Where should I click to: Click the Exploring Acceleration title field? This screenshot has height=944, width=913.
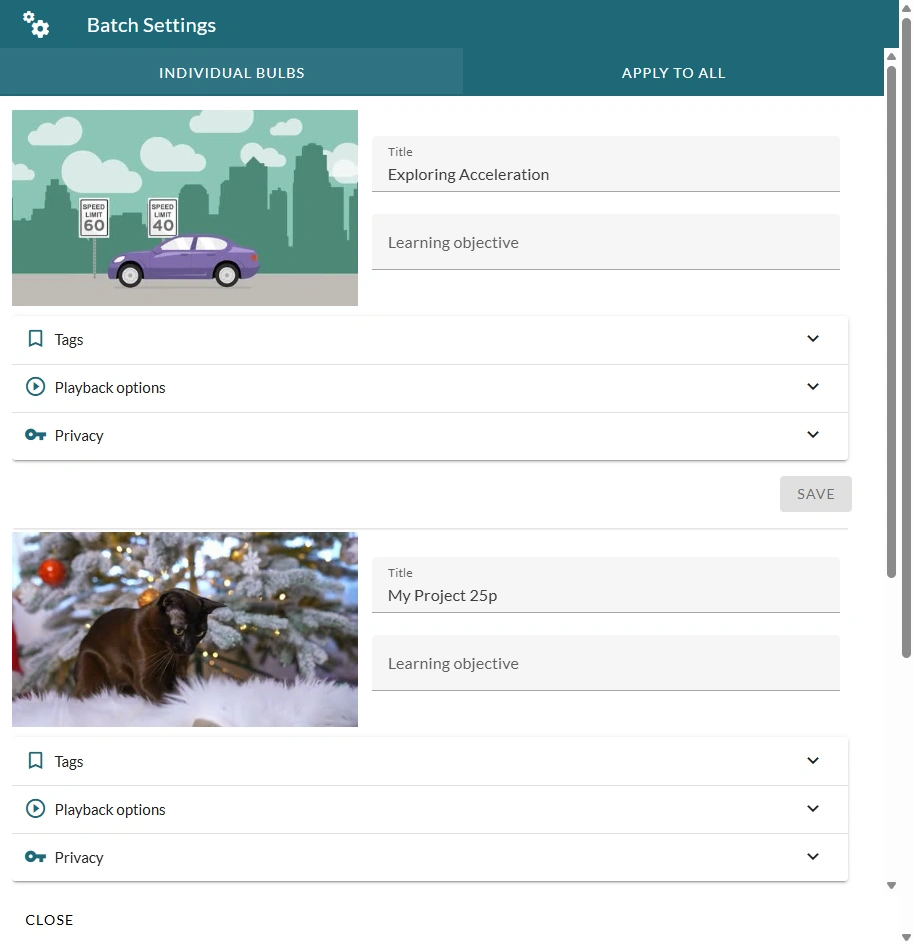605,164
